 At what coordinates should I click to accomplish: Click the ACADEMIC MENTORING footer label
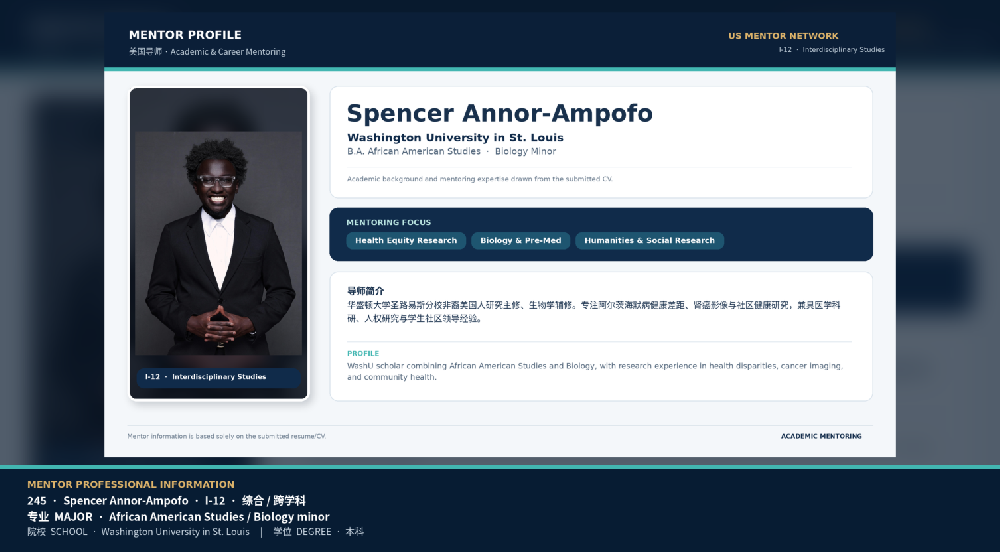click(821, 436)
